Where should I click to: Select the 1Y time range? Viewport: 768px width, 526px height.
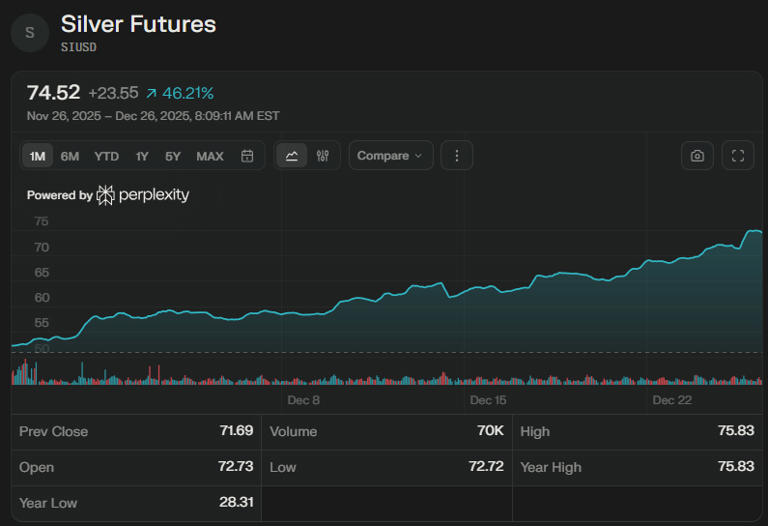142,156
